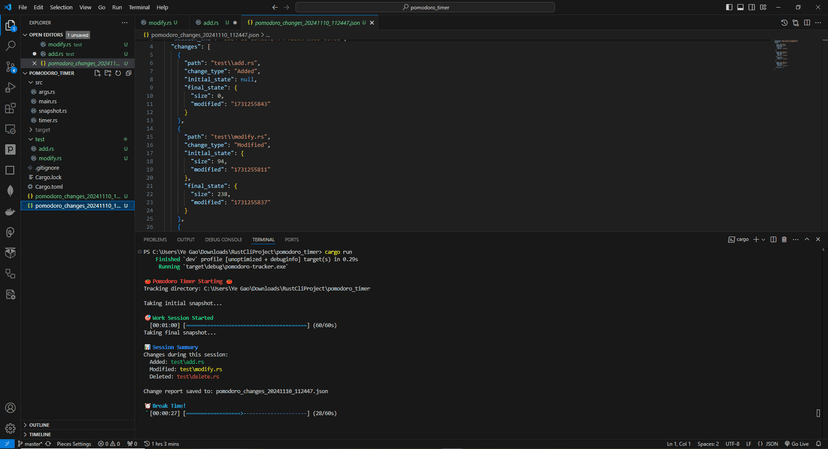Toggle the secondary side bar visibility
828x449 pixels.
pyautogui.click(x=752, y=7)
